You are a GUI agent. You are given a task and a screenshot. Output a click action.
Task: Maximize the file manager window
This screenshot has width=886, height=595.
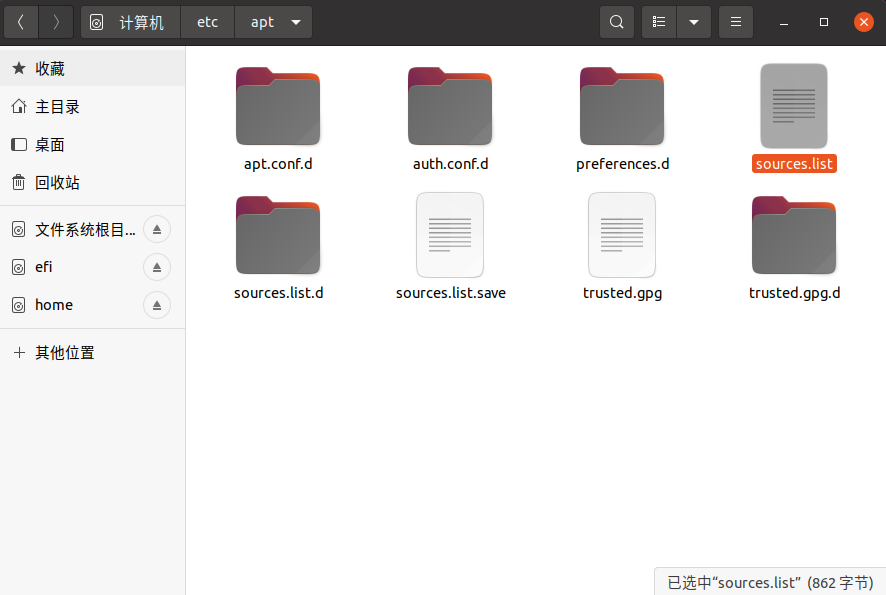coord(824,22)
